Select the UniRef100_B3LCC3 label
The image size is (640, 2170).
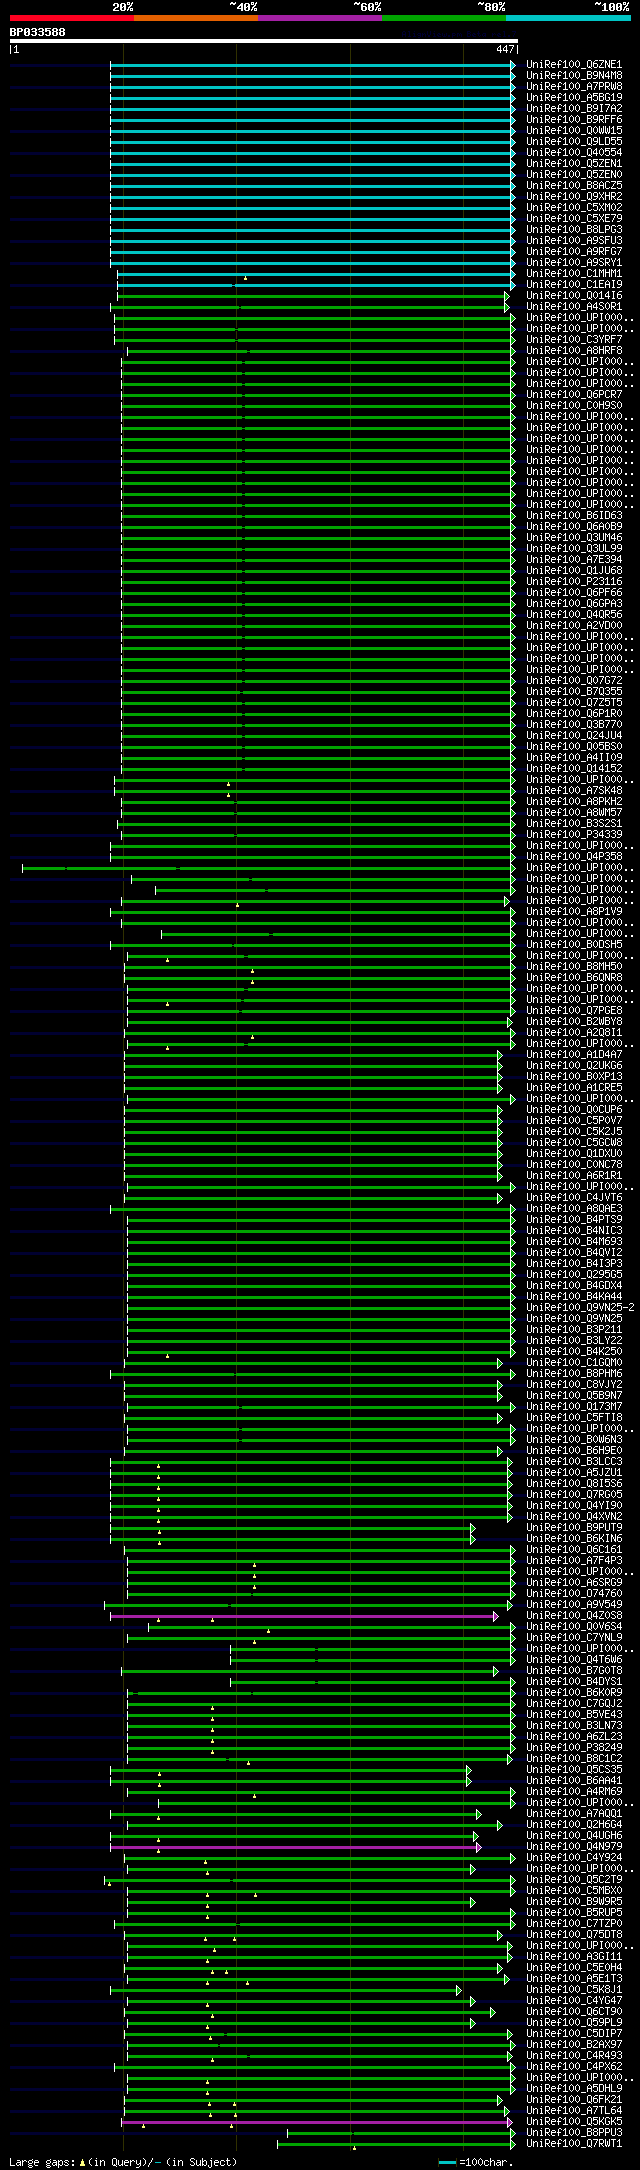click(x=574, y=1462)
